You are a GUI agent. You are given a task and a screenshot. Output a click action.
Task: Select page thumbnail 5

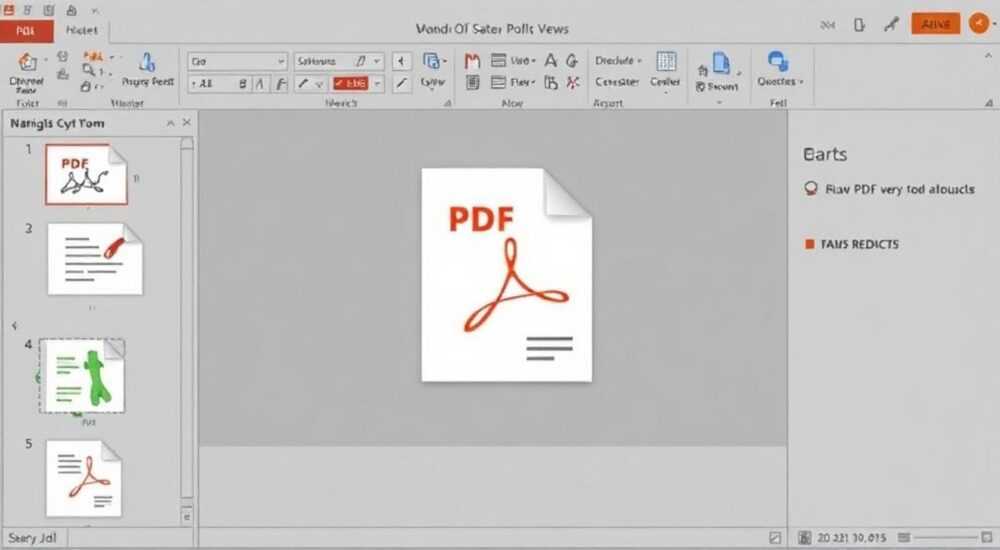[84, 479]
